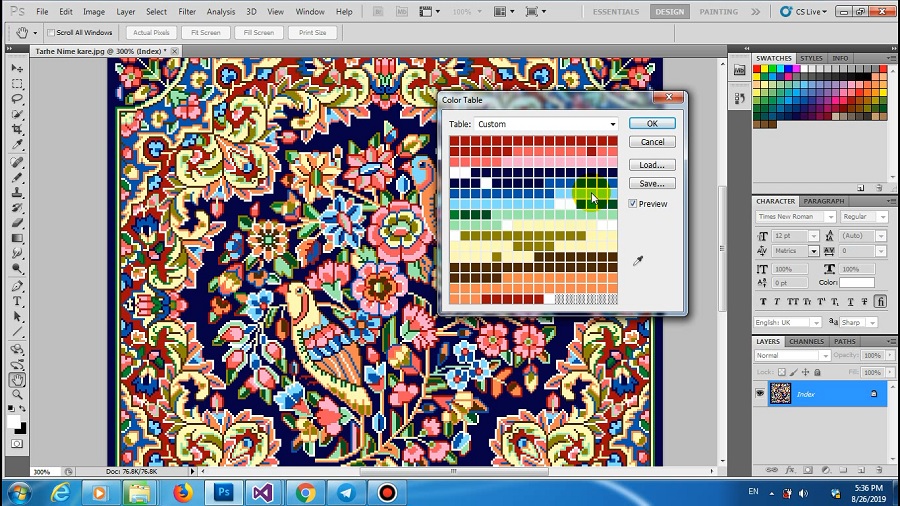Toggle All Caps character style
Screen dimensions: 900x506
tap(792, 301)
